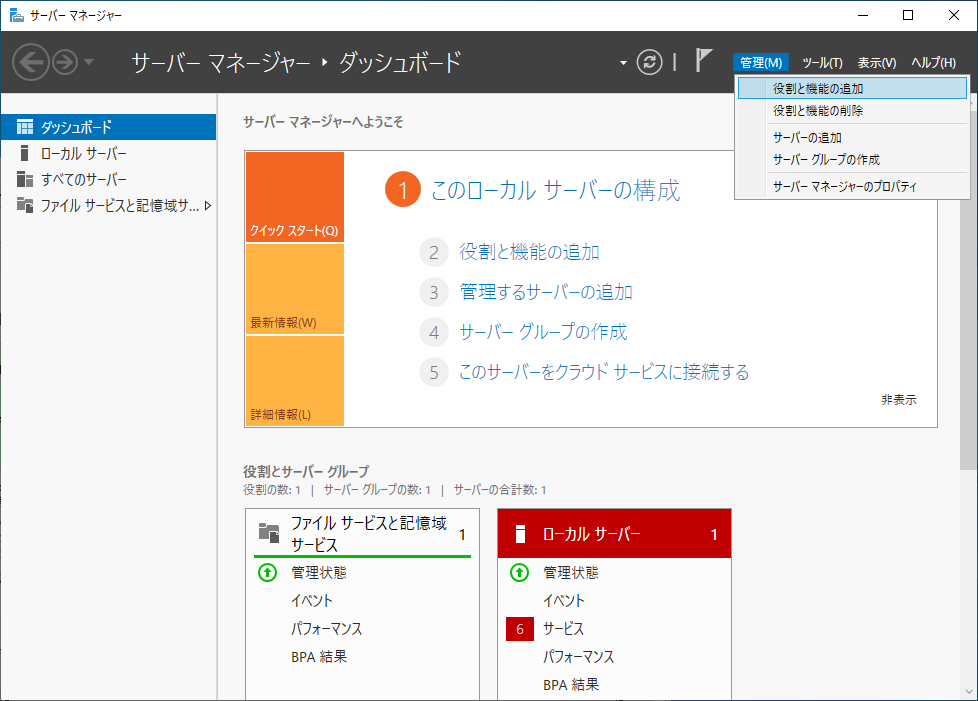Expand the ファイル サービス sidebar arrow
Image resolution: width=978 pixels, height=701 pixels.
click(208, 206)
